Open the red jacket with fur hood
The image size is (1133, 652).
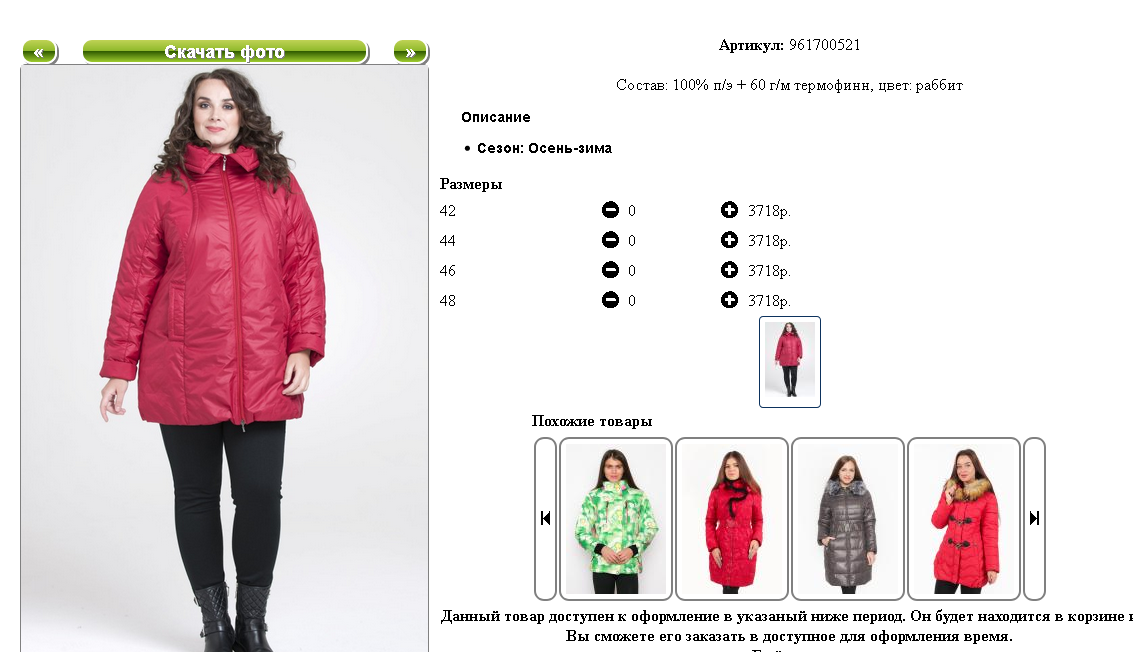(964, 518)
